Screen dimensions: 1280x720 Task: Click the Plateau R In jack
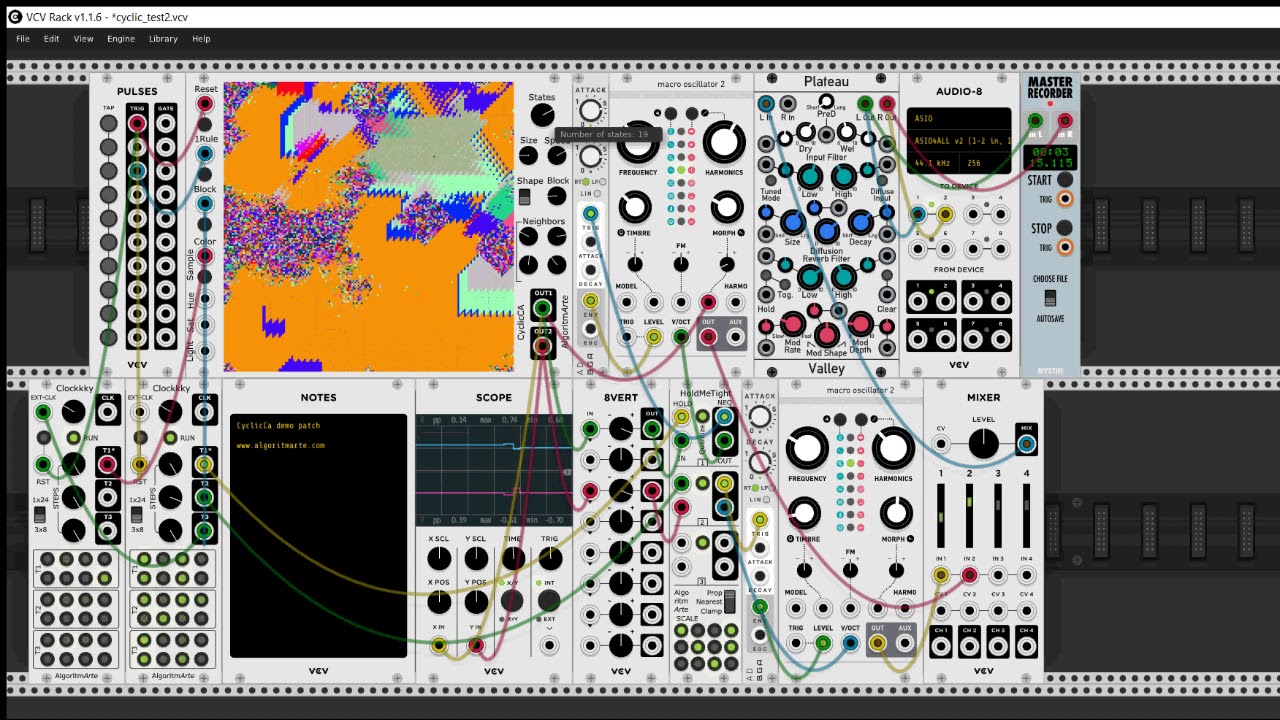coord(787,104)
